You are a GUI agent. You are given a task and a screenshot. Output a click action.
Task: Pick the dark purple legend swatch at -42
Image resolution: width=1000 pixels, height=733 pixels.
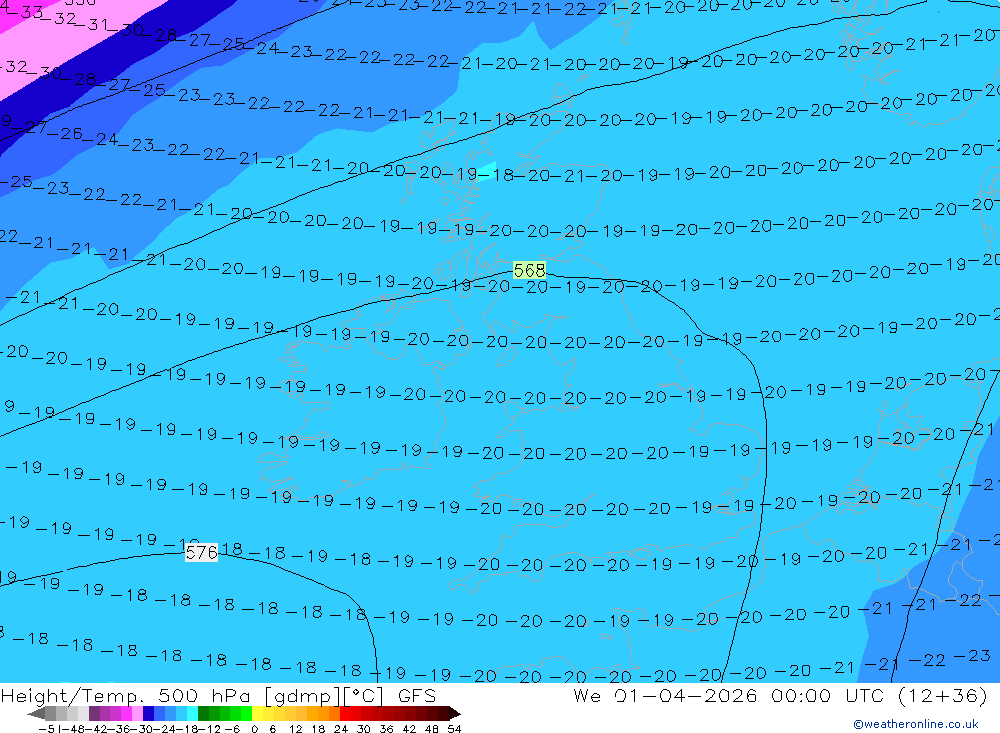pos(94,713)
